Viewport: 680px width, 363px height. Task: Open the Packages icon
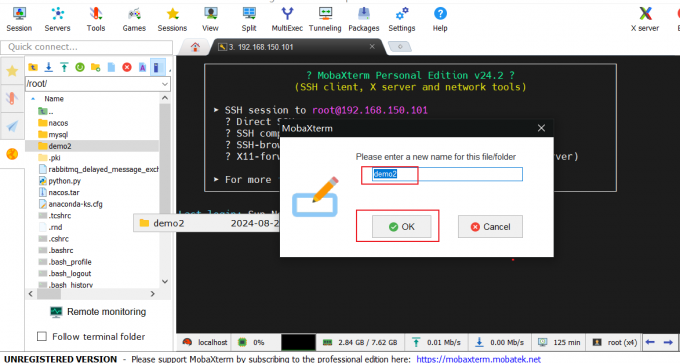click(x=363, y=20)
